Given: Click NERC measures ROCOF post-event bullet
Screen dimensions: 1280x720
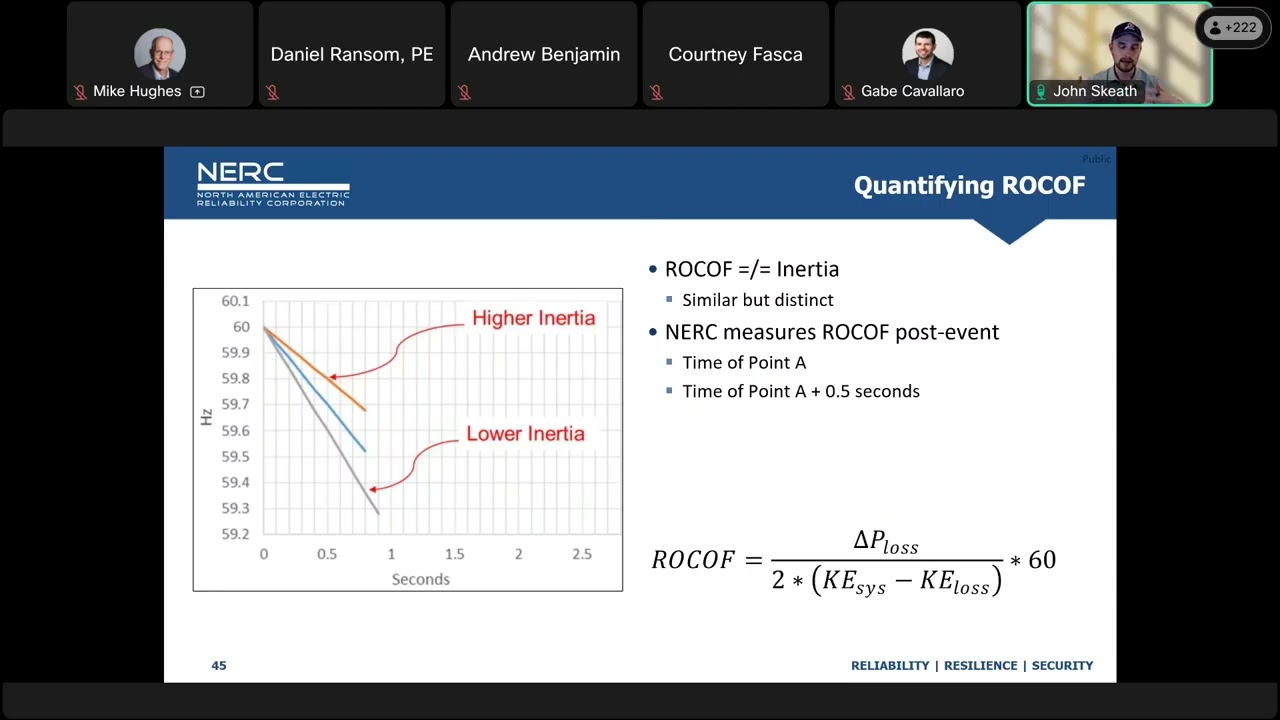Looking at the screenshot, I should click(x=832, y=332).
